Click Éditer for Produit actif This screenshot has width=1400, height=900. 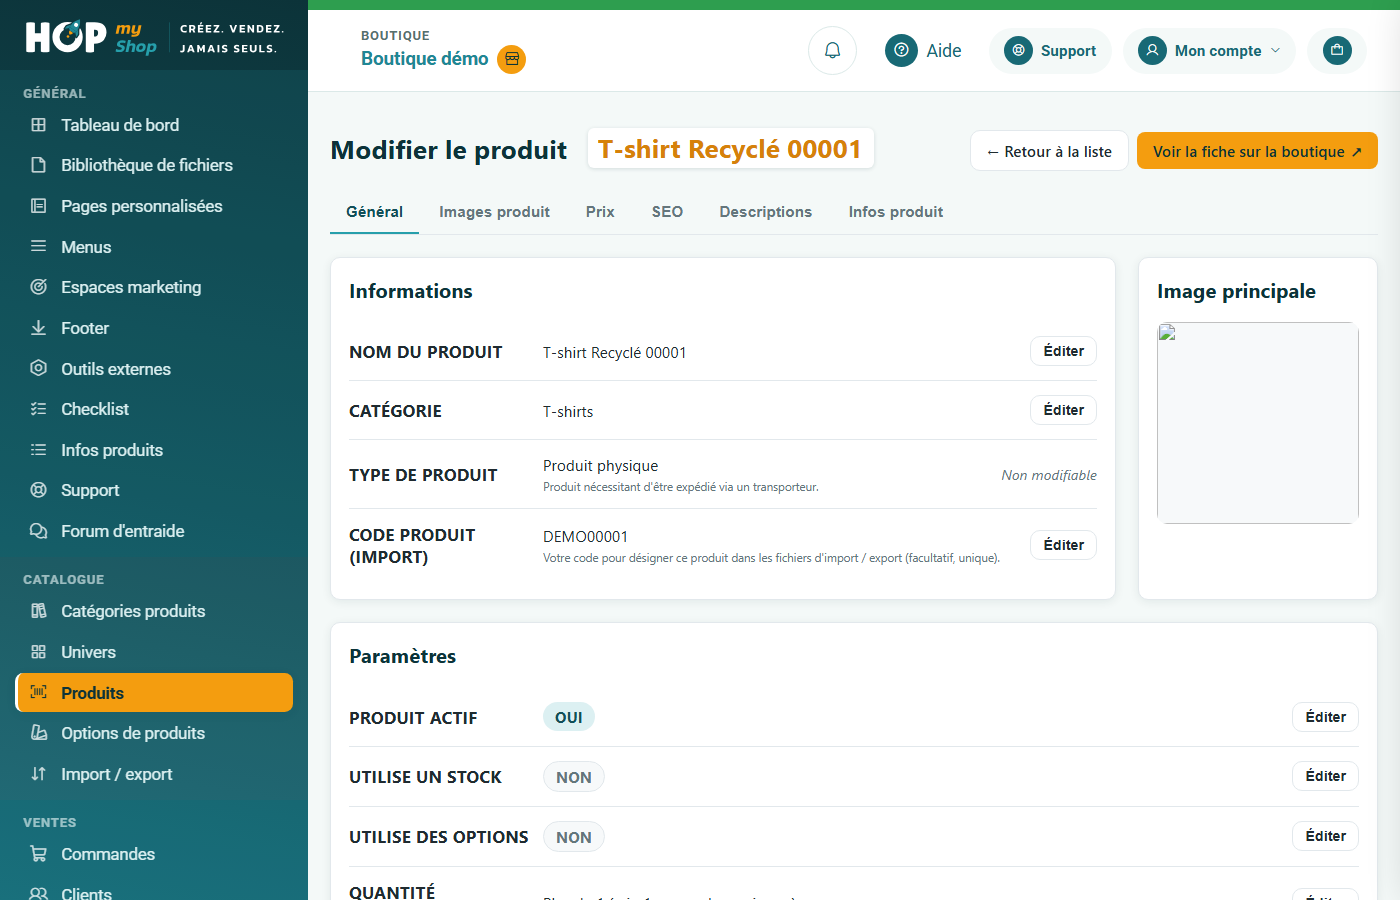click(1325, 717)
